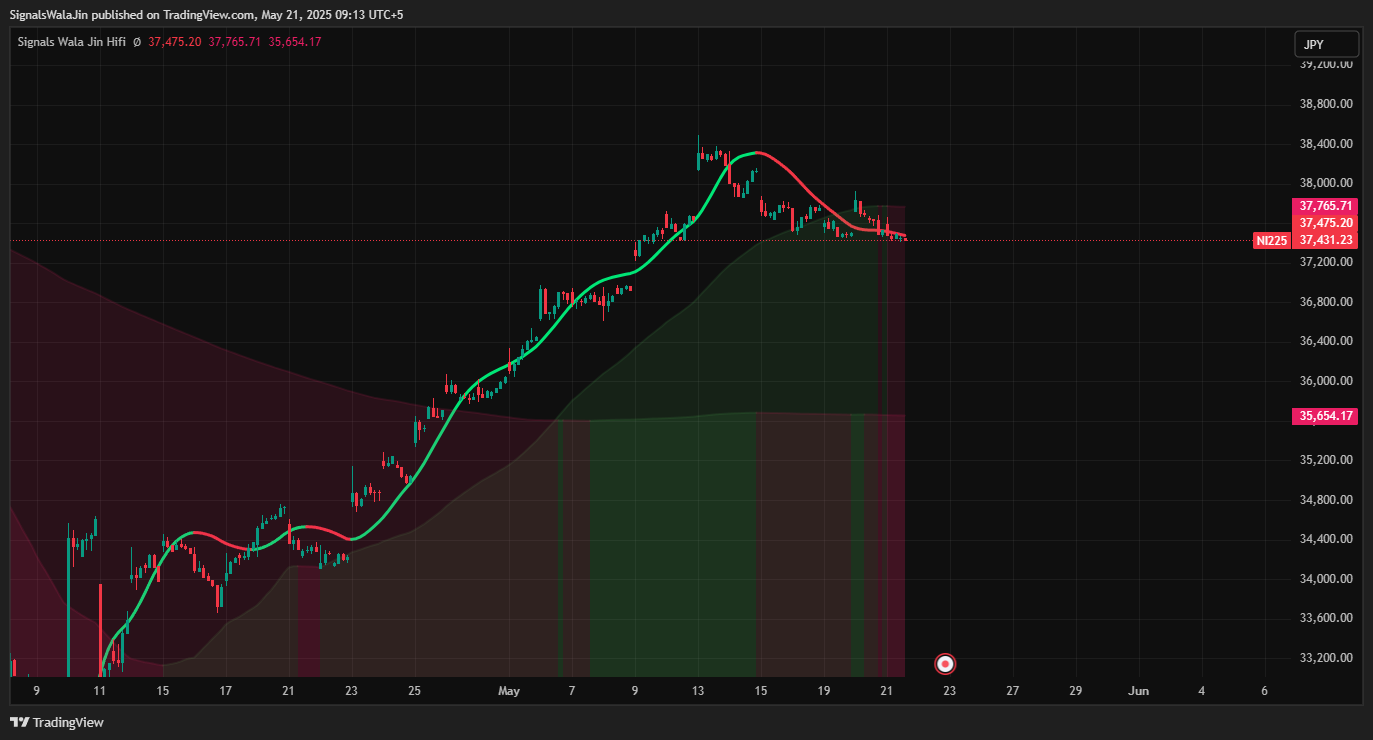
Task: Click the 33,200.00 price axis label
Action: click(1326, 658)
